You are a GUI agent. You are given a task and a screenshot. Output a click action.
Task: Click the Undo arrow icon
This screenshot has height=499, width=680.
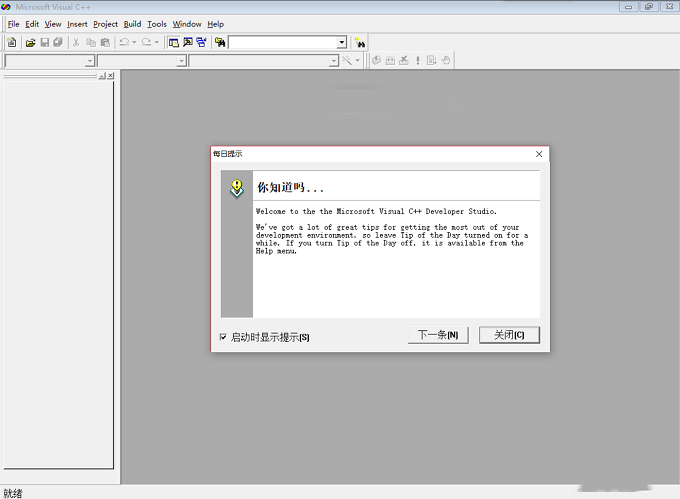[x=124, y=42]
